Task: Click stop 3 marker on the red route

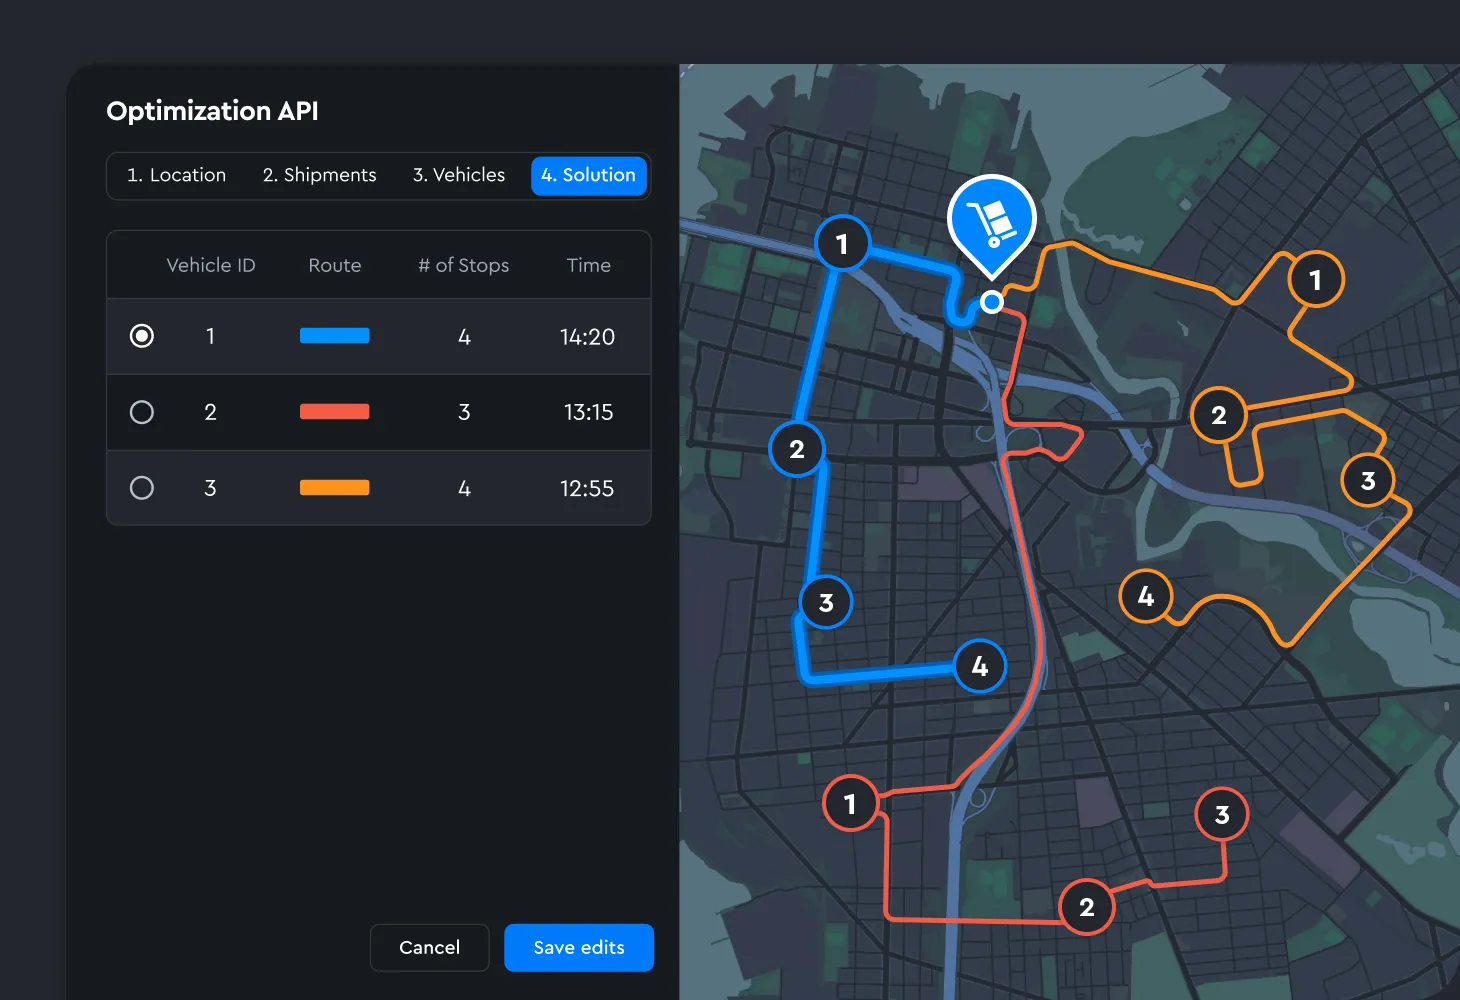Action: coord(1221,814)
